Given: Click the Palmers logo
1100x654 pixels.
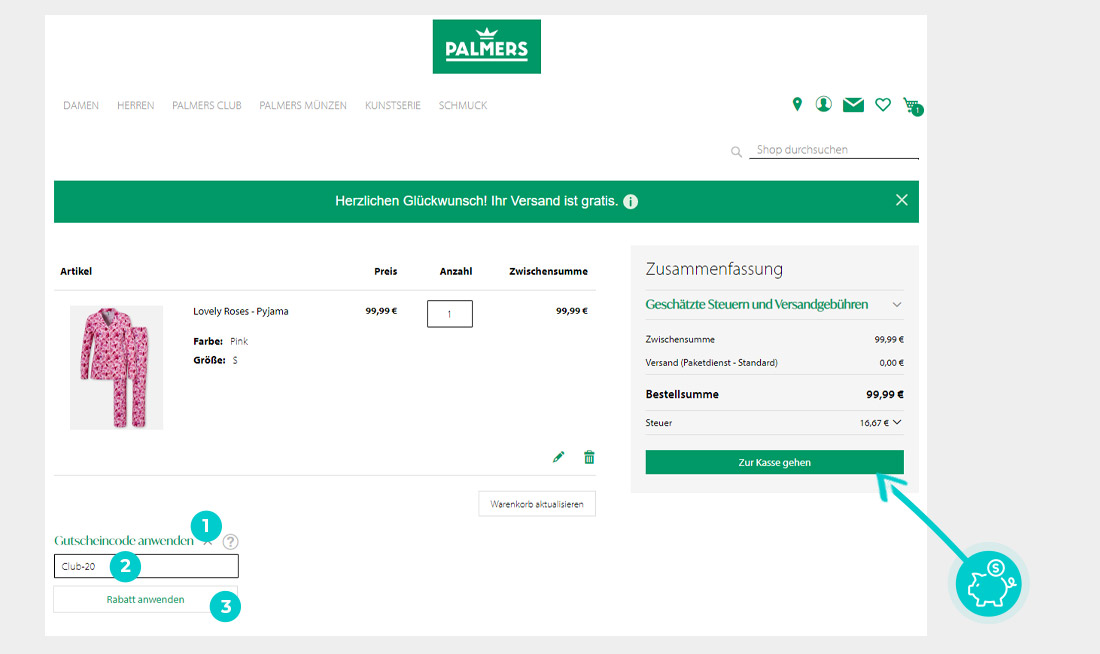Looking at the screenshot, I should 487,46.
